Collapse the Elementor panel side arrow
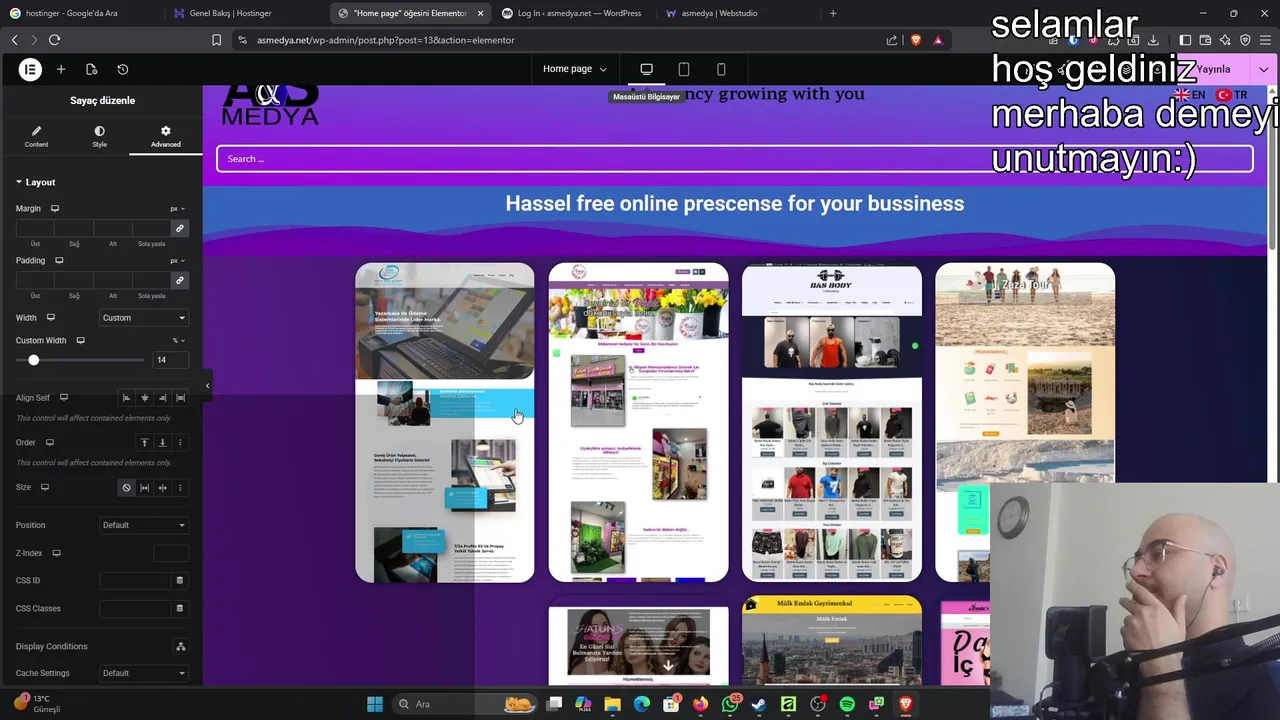Viewport: 1280px width, 720px height. click(x=207, y=385)
